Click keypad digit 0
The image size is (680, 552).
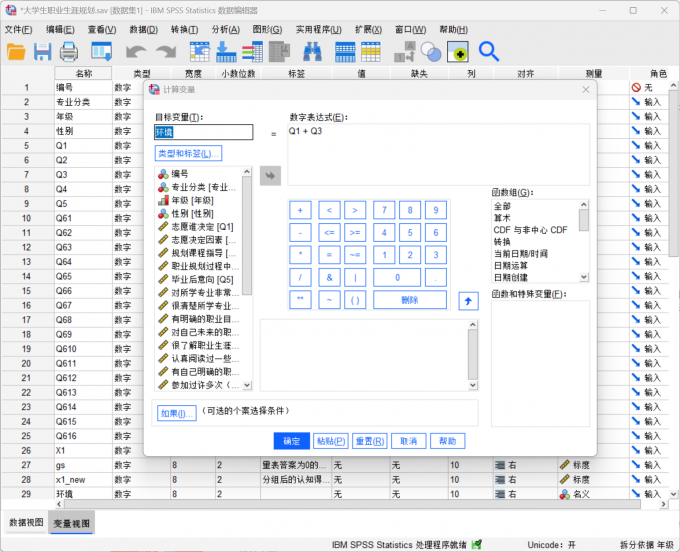coord(397,278)
